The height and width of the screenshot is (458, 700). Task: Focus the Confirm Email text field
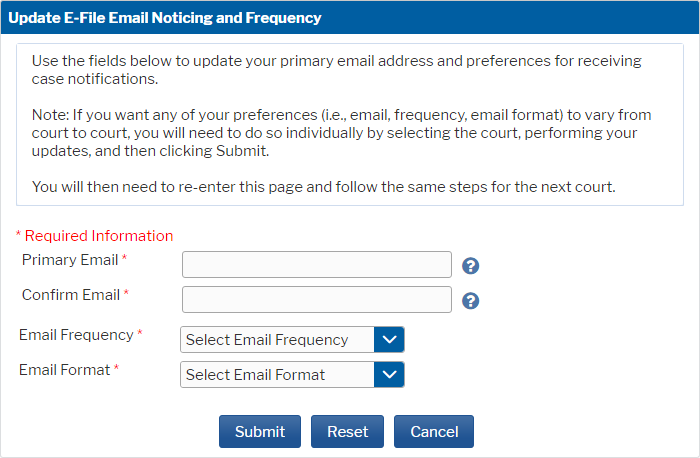point(317,300)
